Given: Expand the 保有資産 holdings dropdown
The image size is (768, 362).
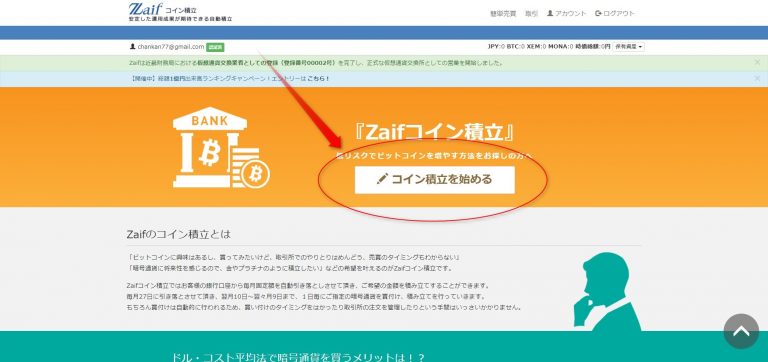Looking at the screenshot, I should [629, 47].
